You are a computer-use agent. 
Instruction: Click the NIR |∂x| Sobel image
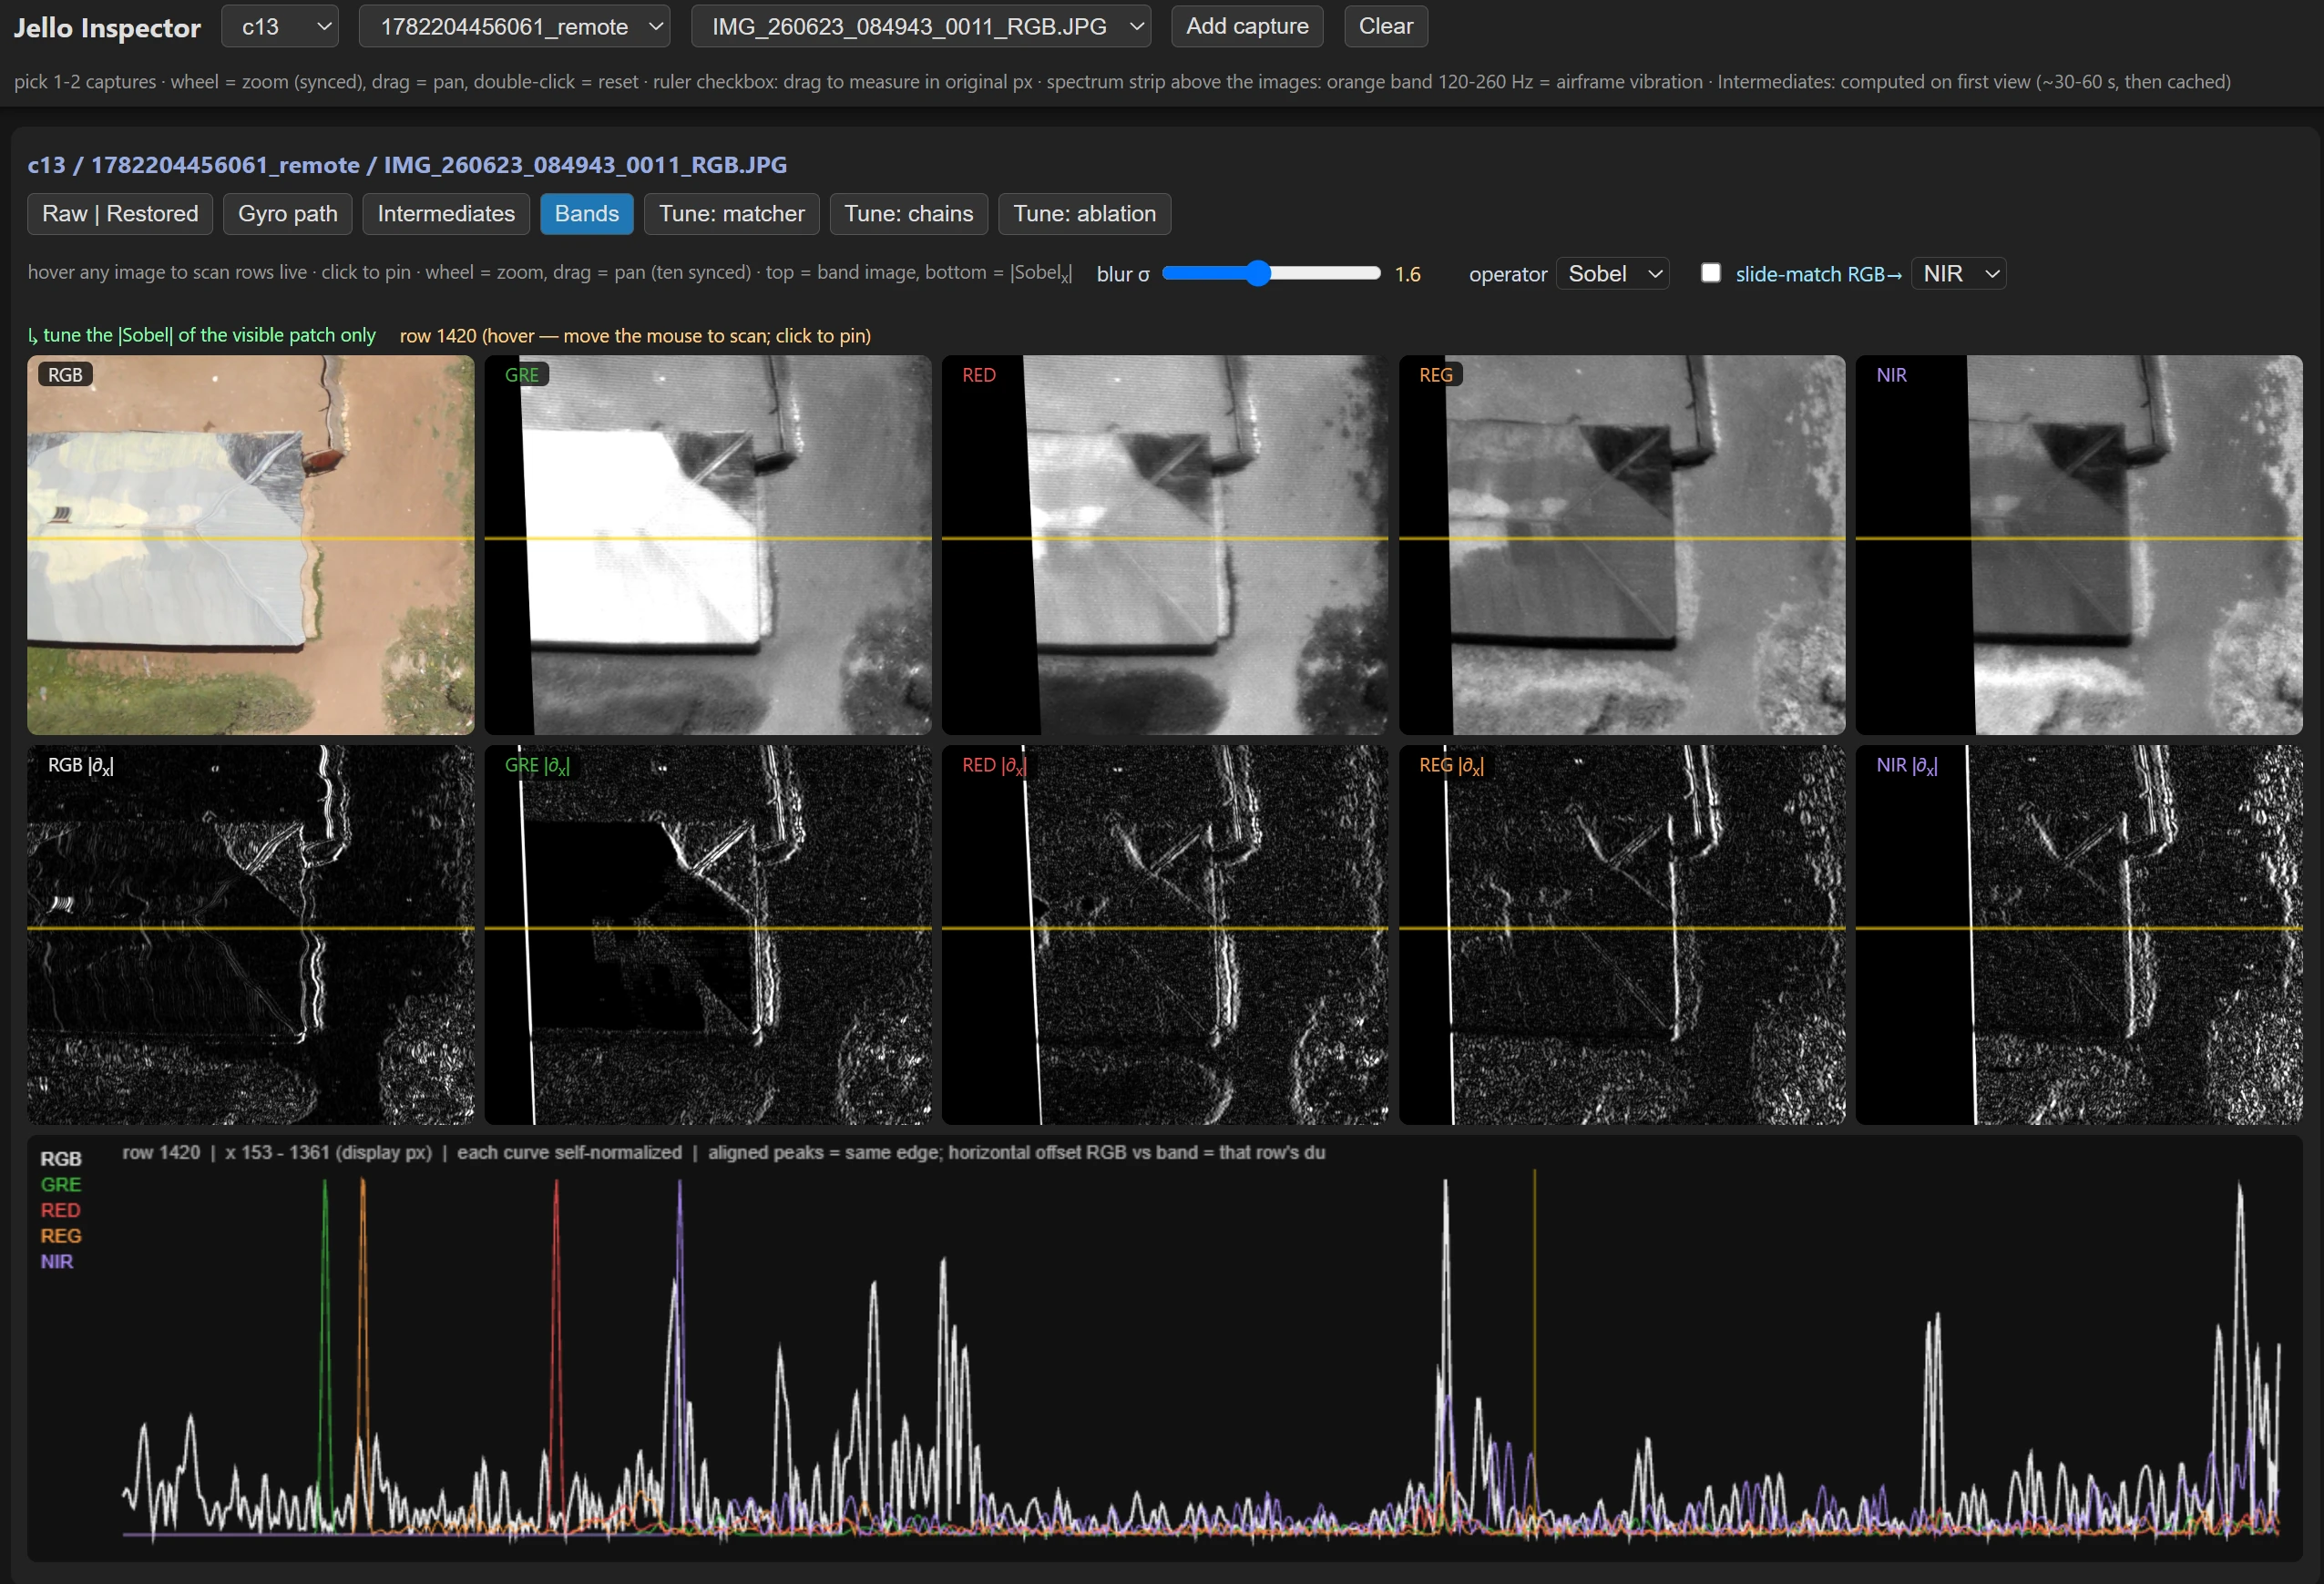[x=2079, y=935]
